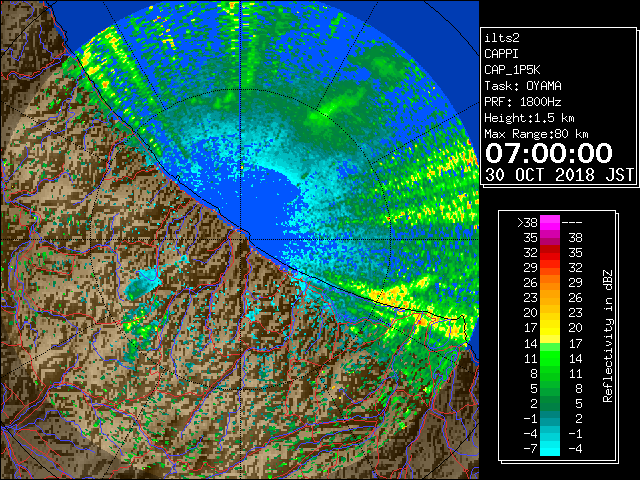This screenshot has height=480, width=640.
Task: Select the orange 26–29 dBZ legend band
Action: (x=550, y=282)
